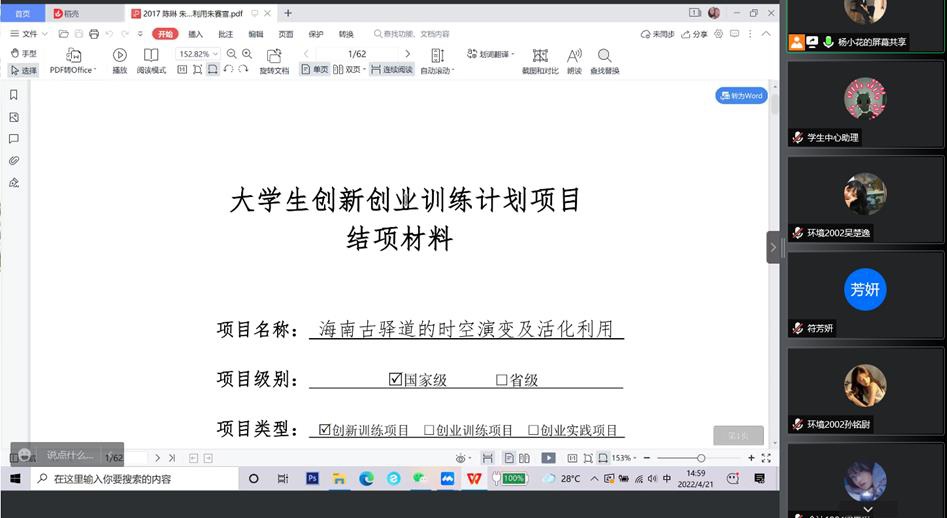
Task: Toggle fit width icon in toolbar
Action: (x=213, y=69)
